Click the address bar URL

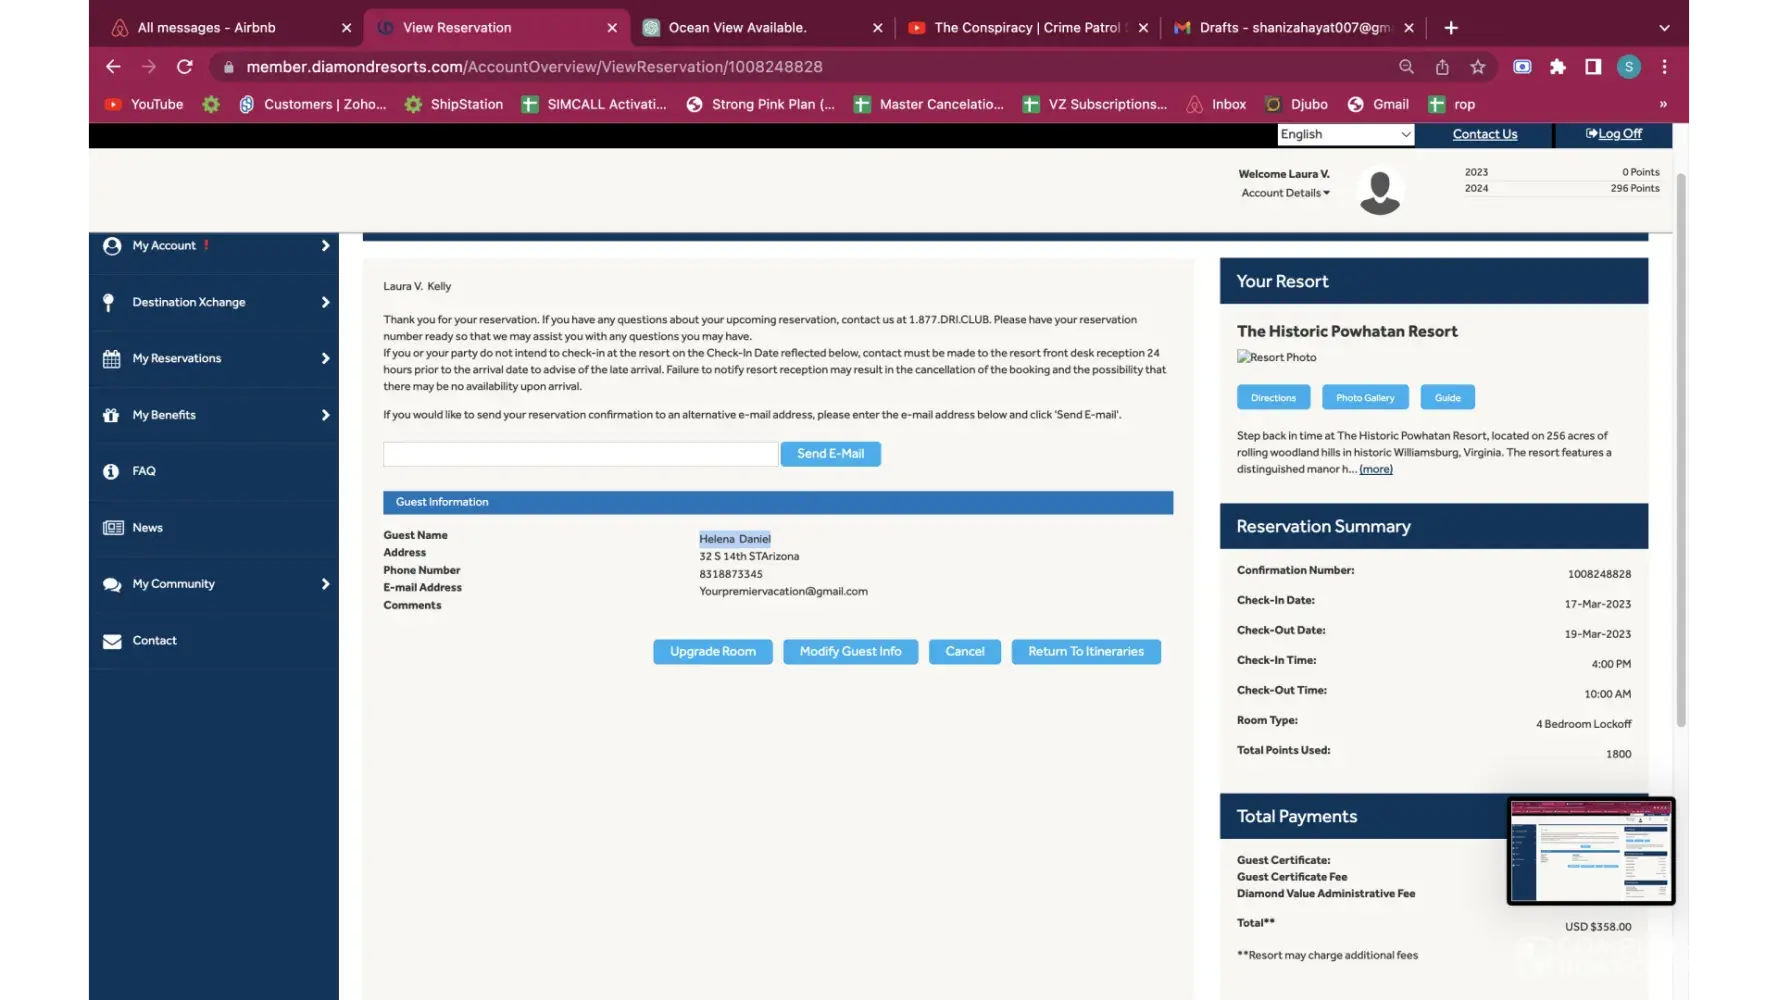tap(534, 67)
